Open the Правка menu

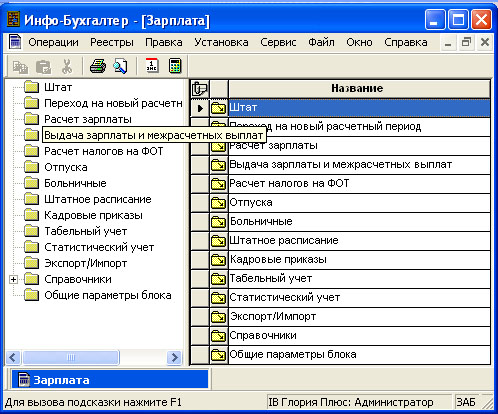point(164,42)
